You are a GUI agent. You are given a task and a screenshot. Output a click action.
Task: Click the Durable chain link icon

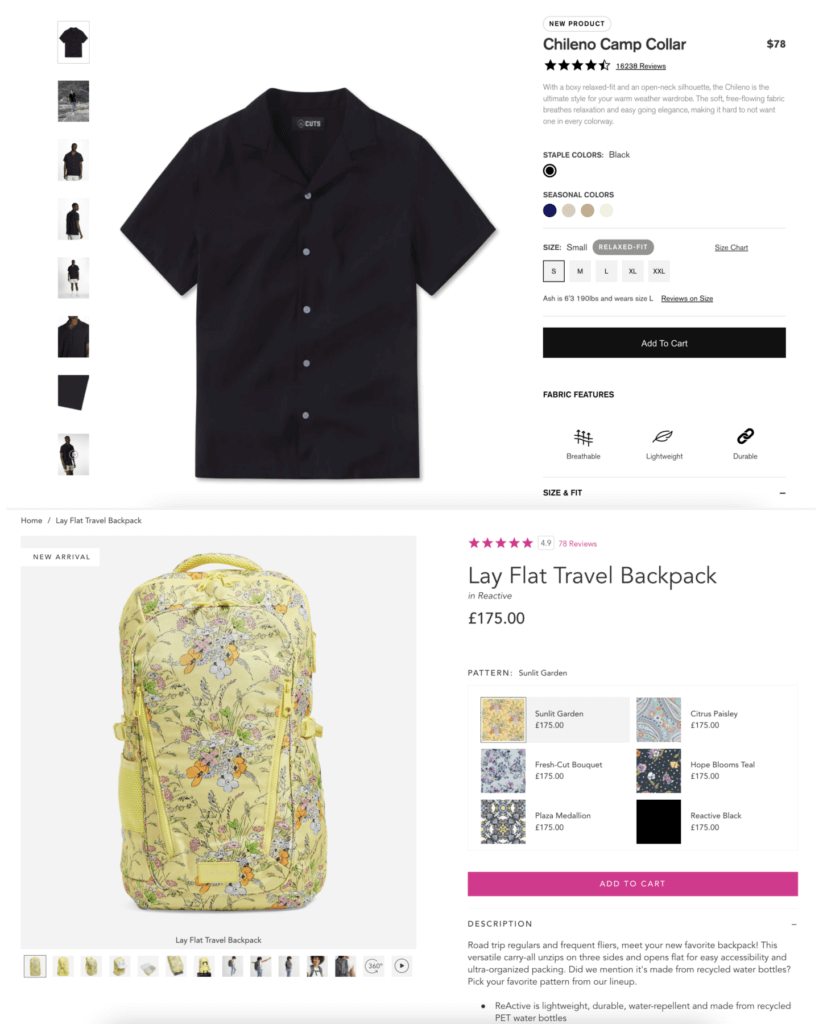point(745,436)
